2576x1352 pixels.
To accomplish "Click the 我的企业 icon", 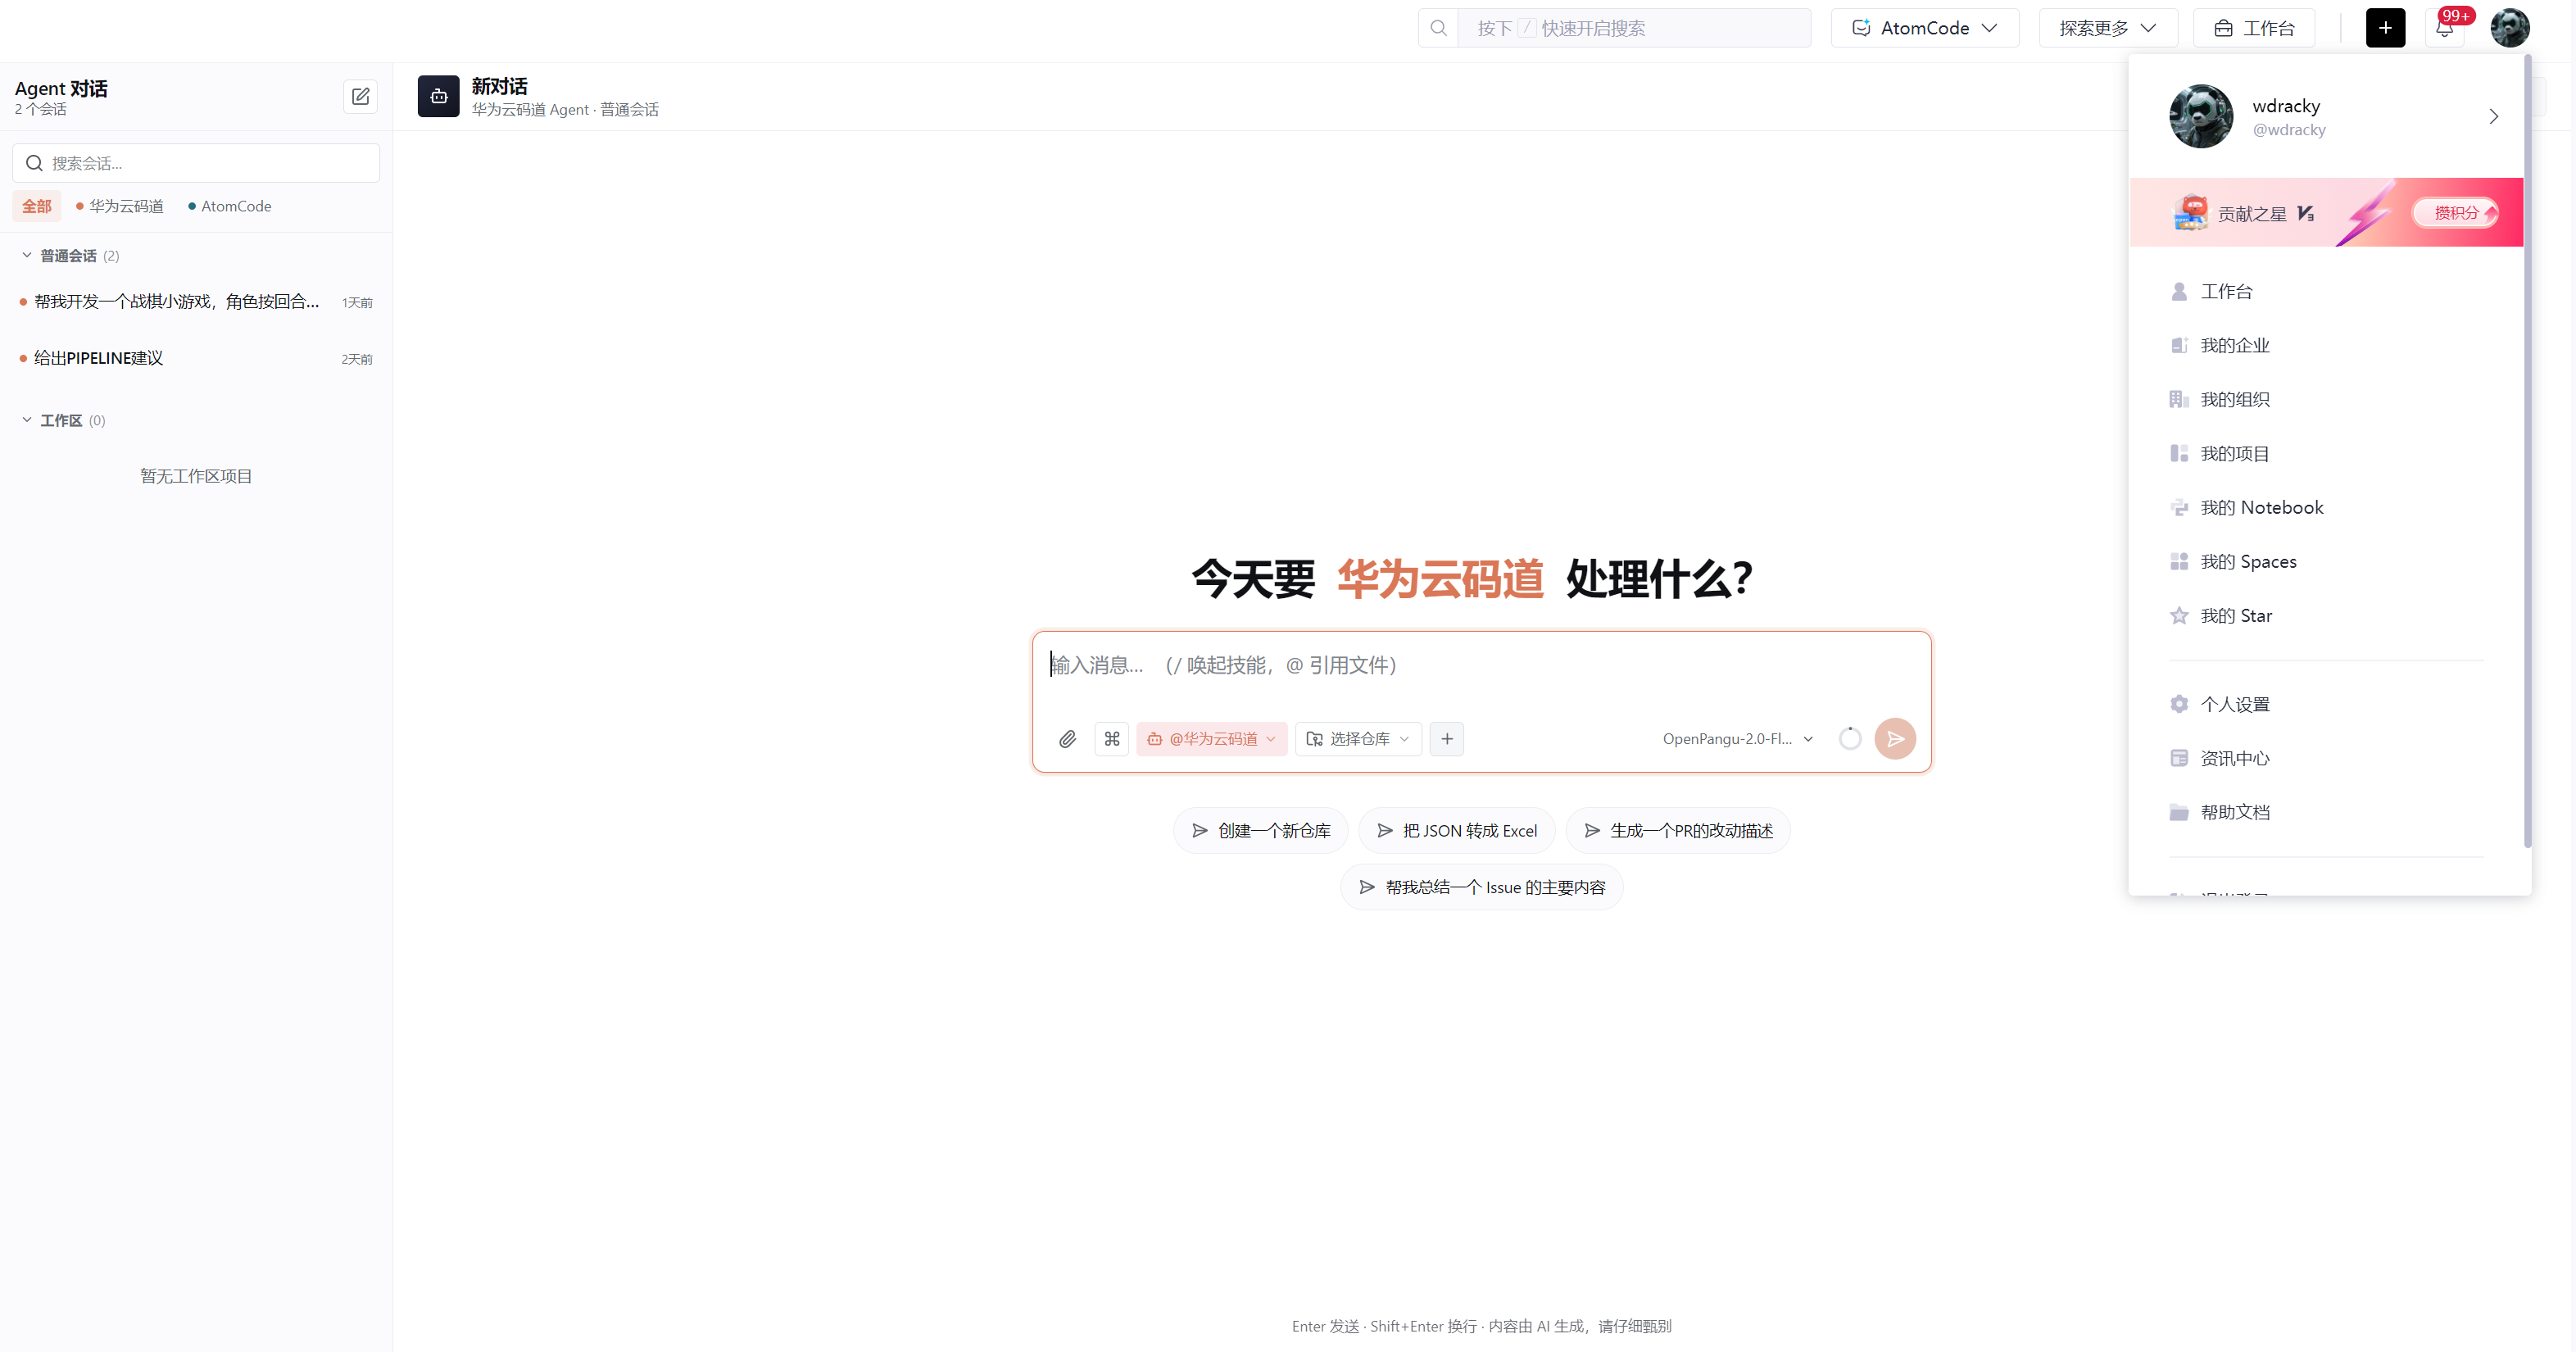I will (2178, 345).
